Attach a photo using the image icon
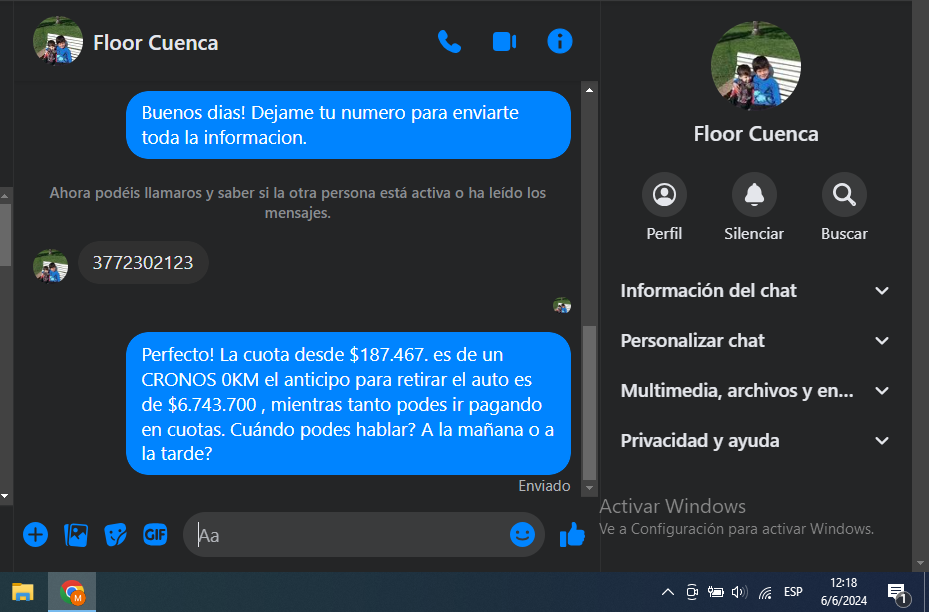 [x=76, y=535]
